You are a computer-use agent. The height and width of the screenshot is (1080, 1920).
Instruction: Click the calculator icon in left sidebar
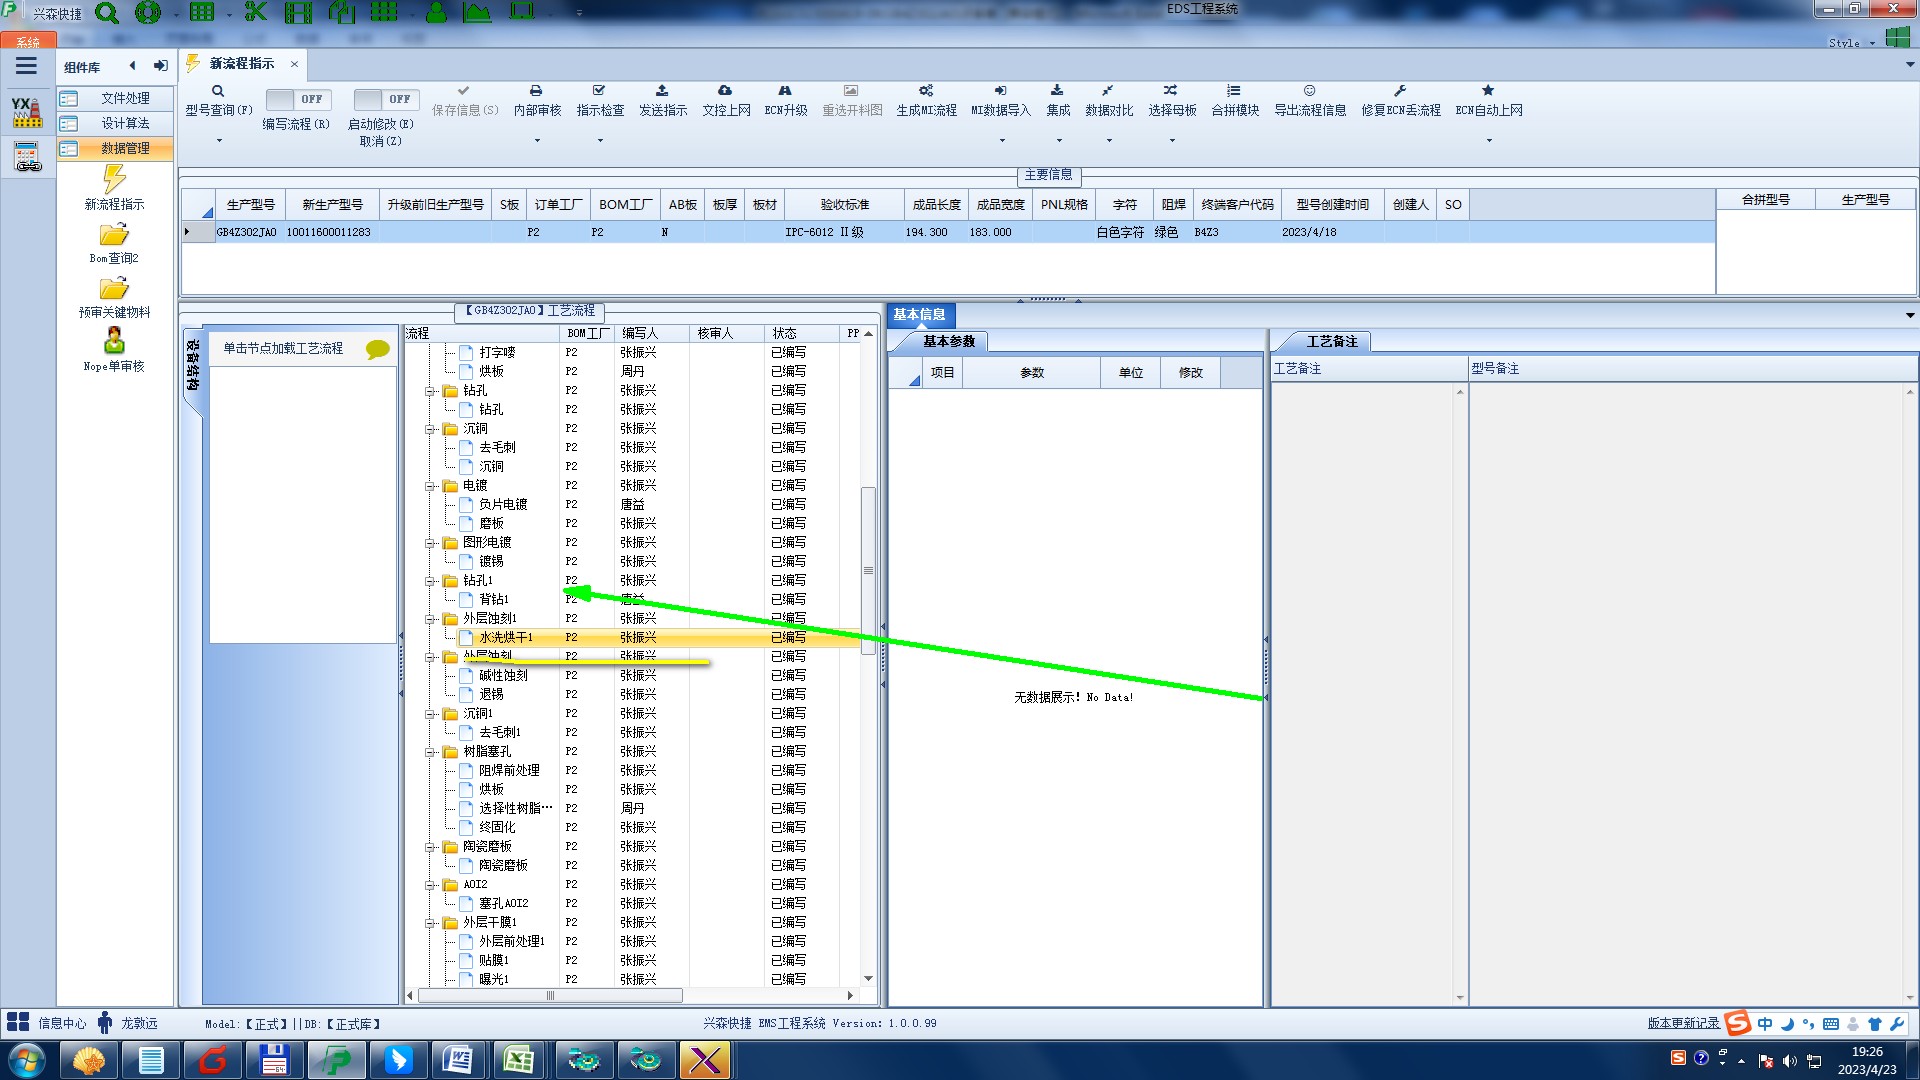[x=27, y=157]
